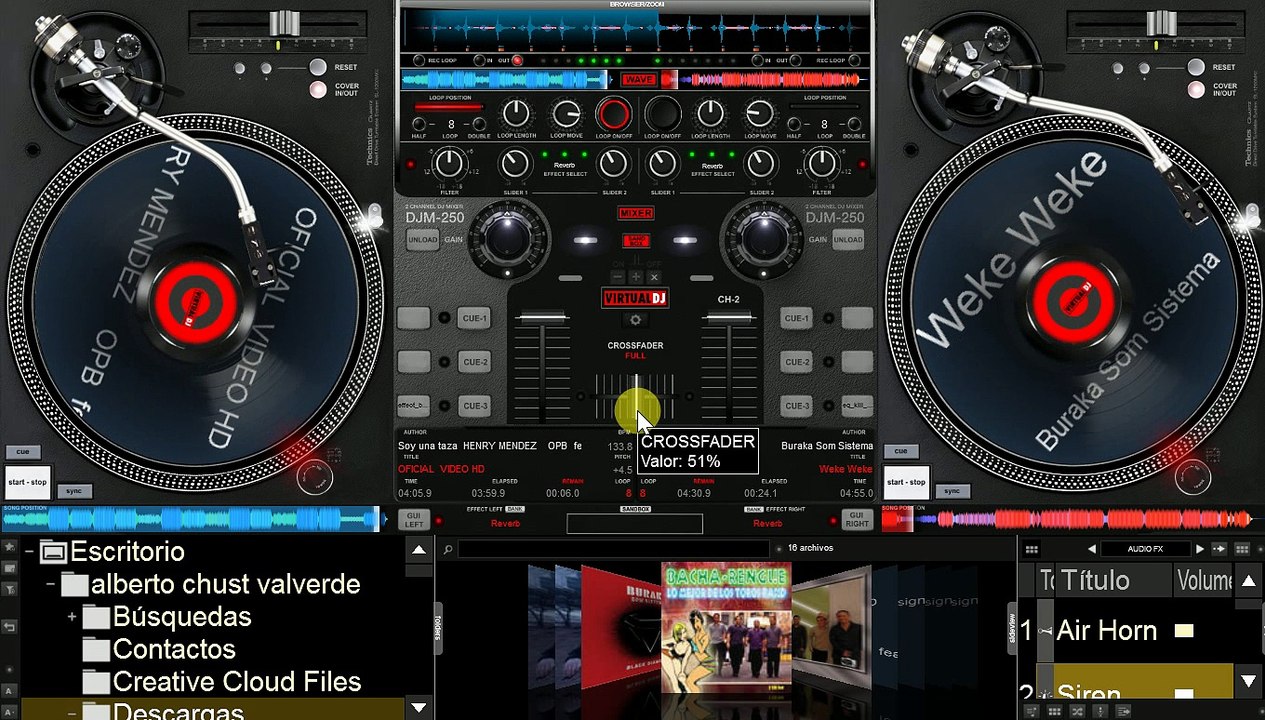
Task: Switch to next AUDIO FX bank arrow
Action: tap(1199, 549)
